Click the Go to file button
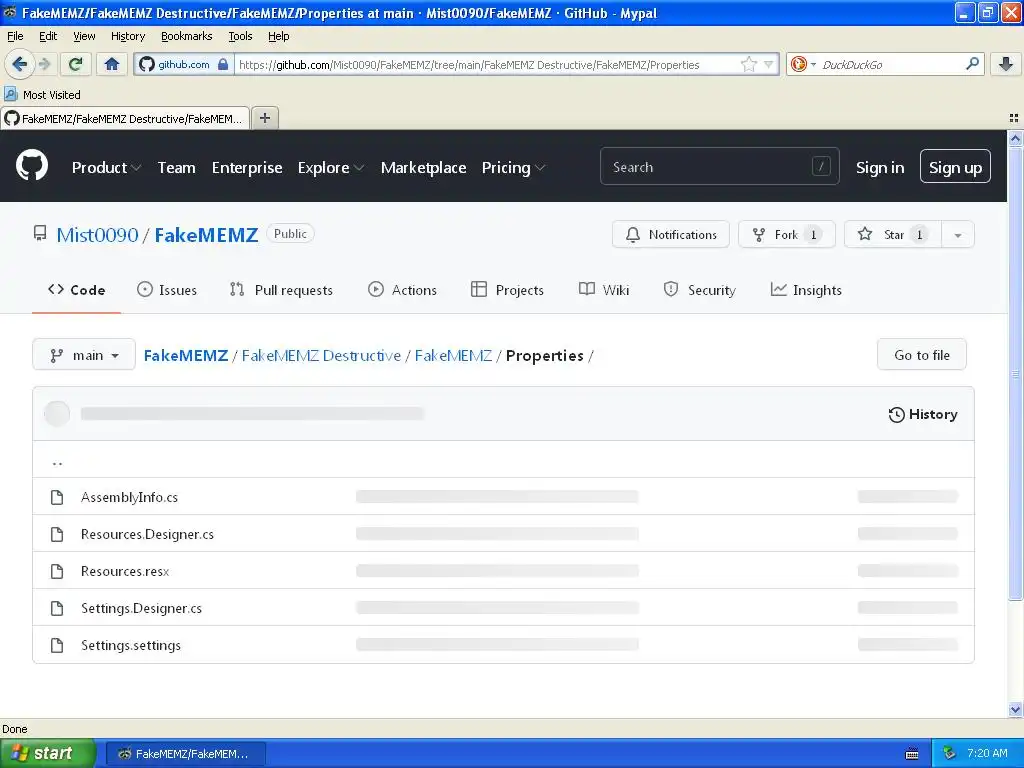The width and height of the screenshot is (1024, 768). [x=921, y=355]
